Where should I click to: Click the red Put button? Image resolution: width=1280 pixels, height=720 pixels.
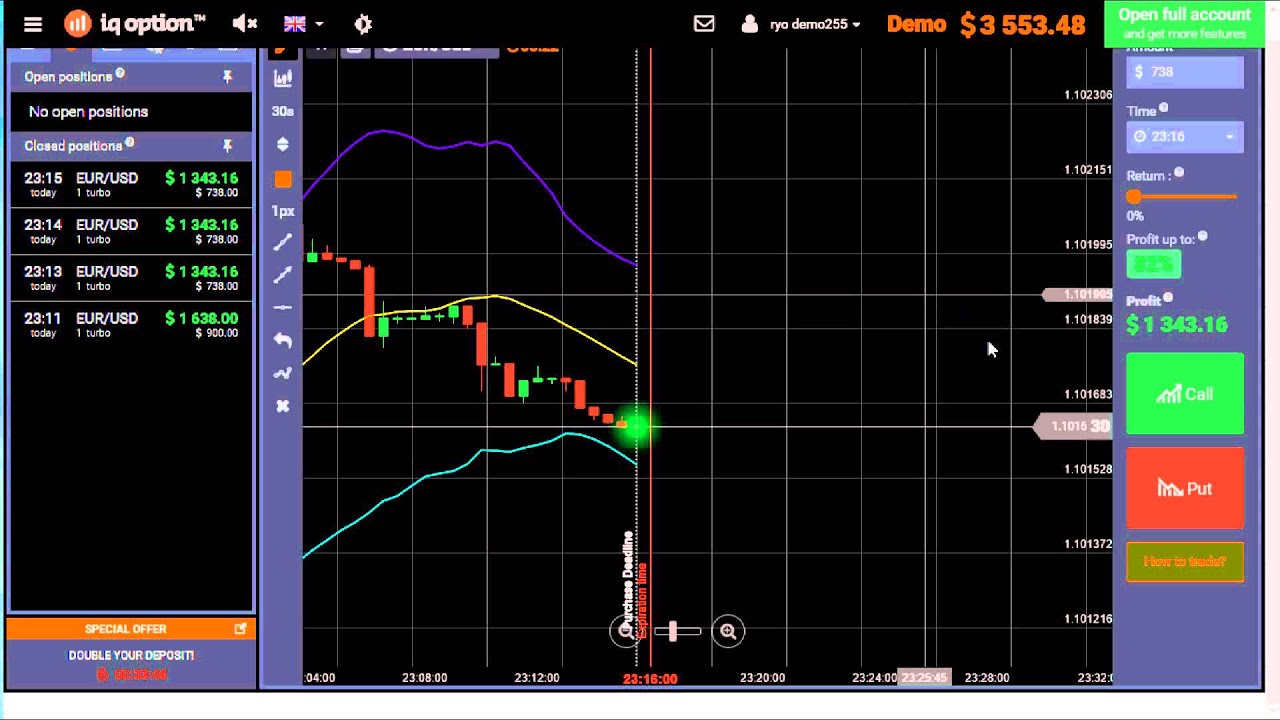1185,488
